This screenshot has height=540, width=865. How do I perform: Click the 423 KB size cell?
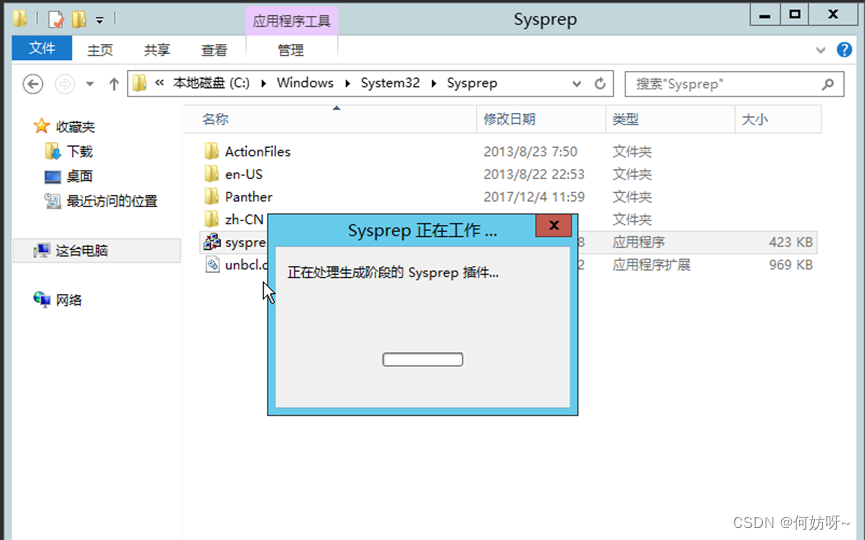coord(791,242)
